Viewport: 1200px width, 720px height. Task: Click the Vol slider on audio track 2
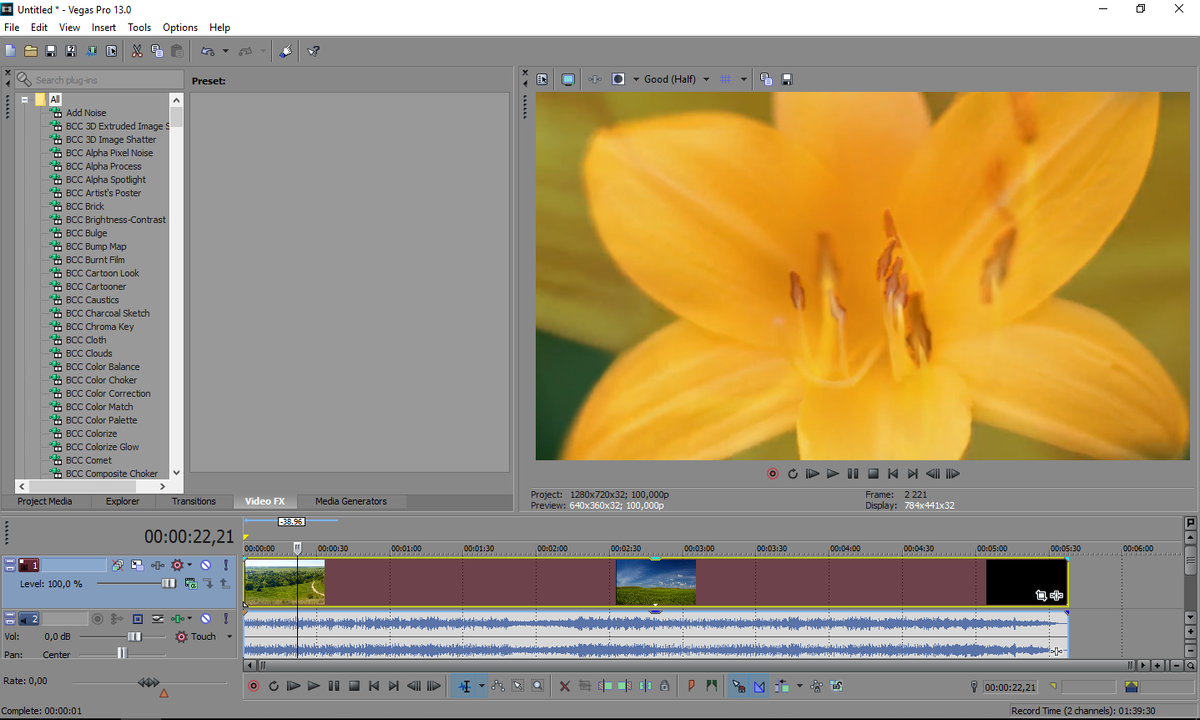click(x=135, y=636)
